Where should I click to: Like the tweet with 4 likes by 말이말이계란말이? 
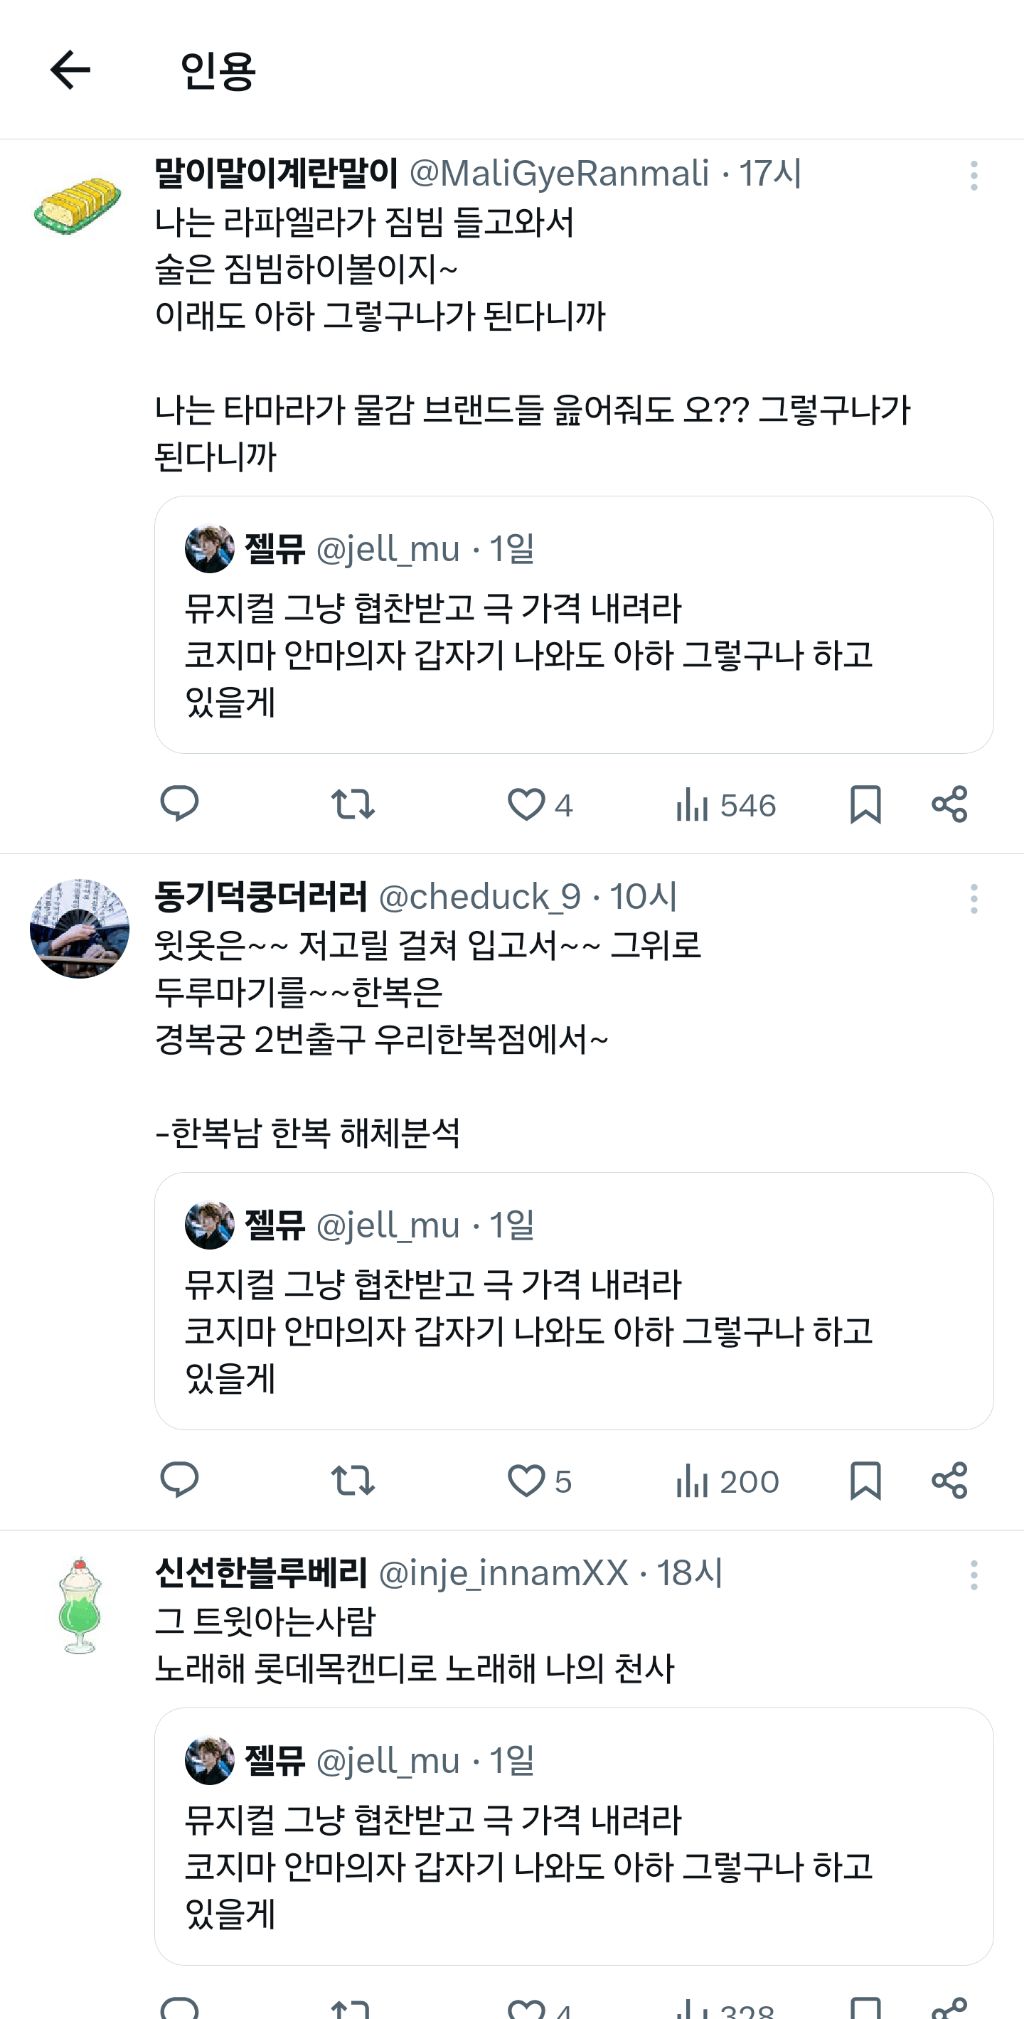pos(540,805)
